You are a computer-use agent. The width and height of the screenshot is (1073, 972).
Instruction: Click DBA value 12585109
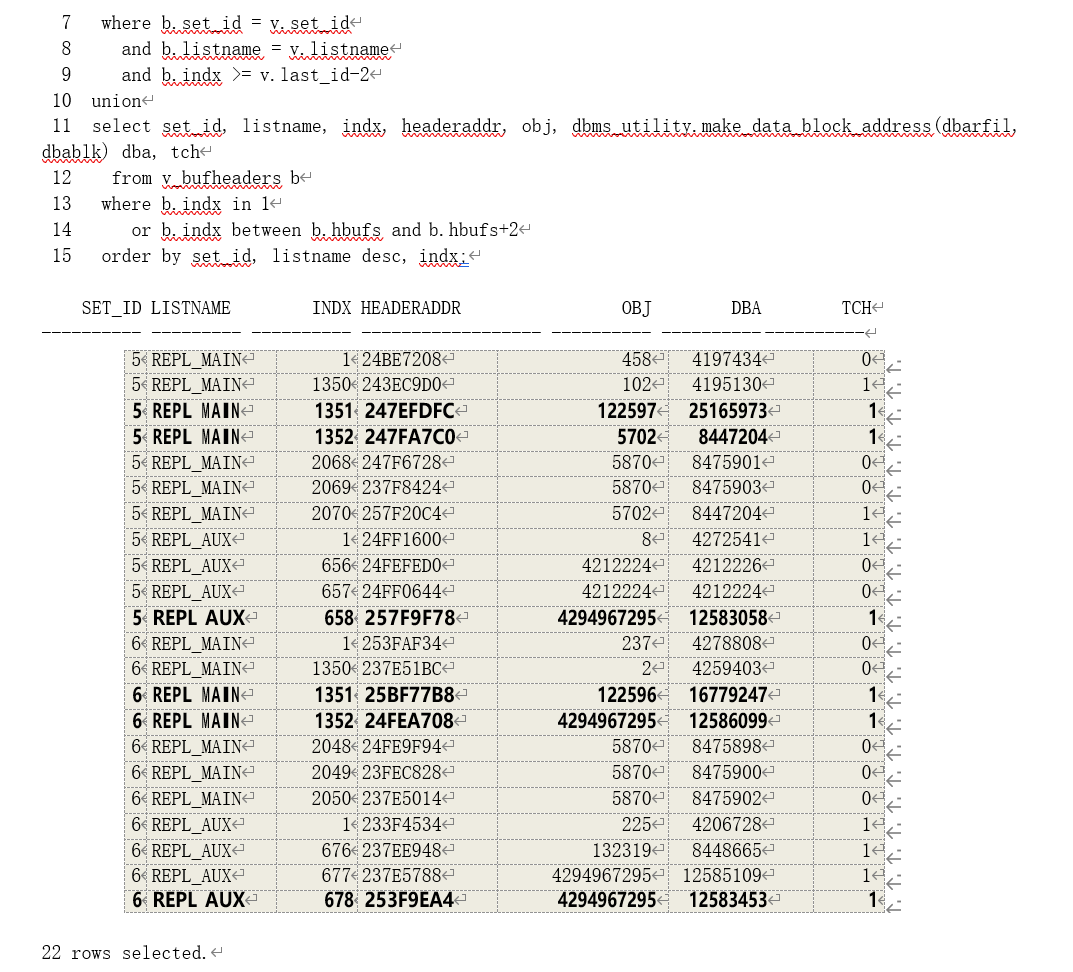pyautogui.click(x=723, y=876)
